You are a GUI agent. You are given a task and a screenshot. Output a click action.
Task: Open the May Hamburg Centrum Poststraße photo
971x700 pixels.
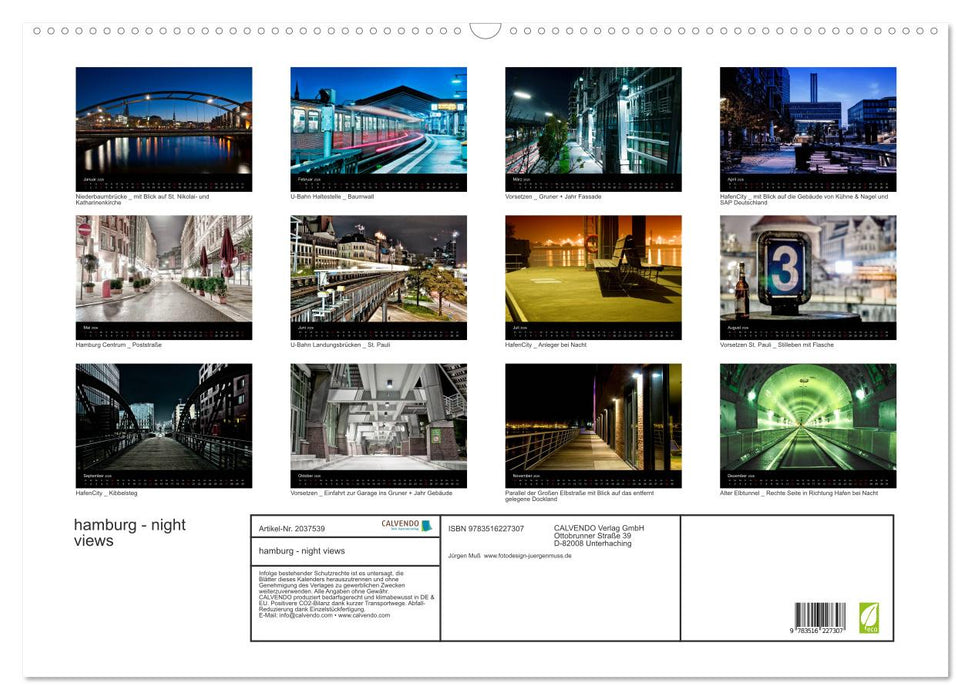164,277
